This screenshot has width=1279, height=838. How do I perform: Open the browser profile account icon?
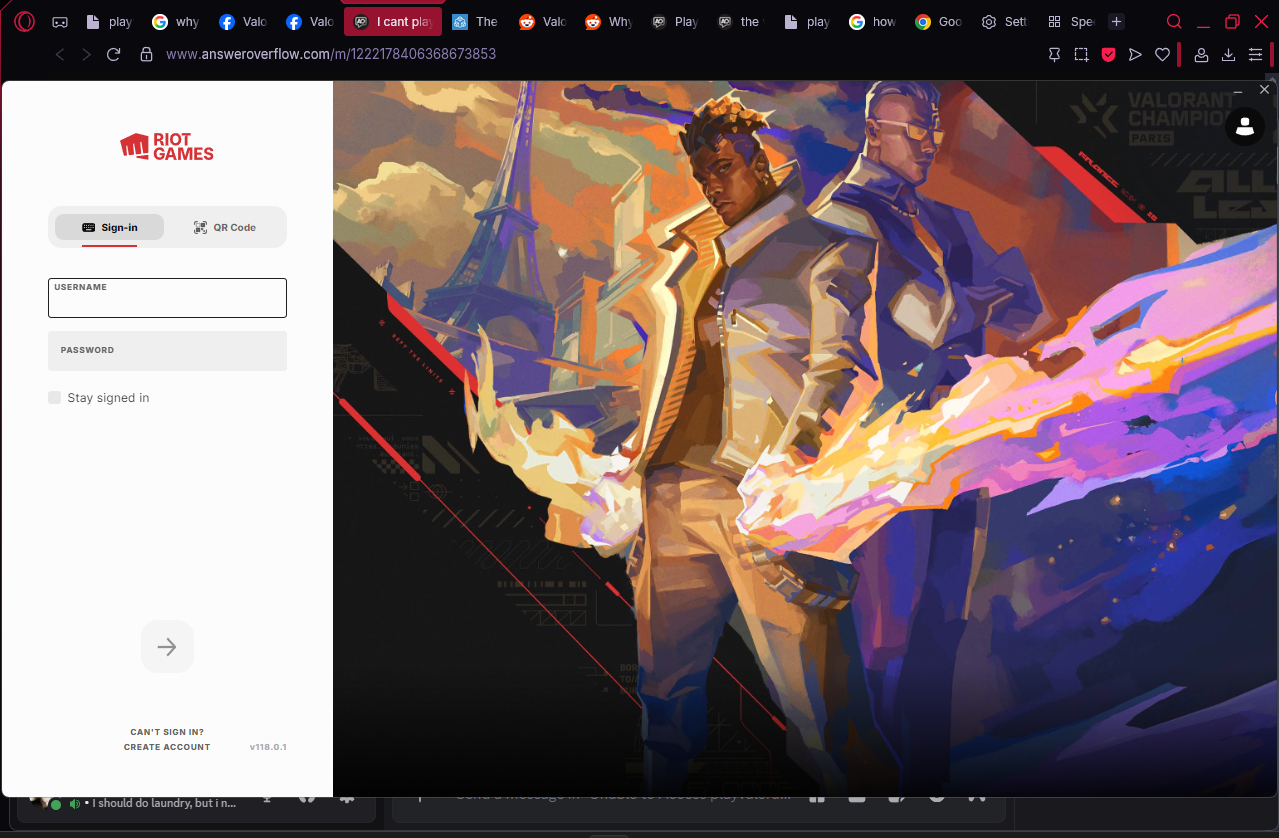[1202, 55]
